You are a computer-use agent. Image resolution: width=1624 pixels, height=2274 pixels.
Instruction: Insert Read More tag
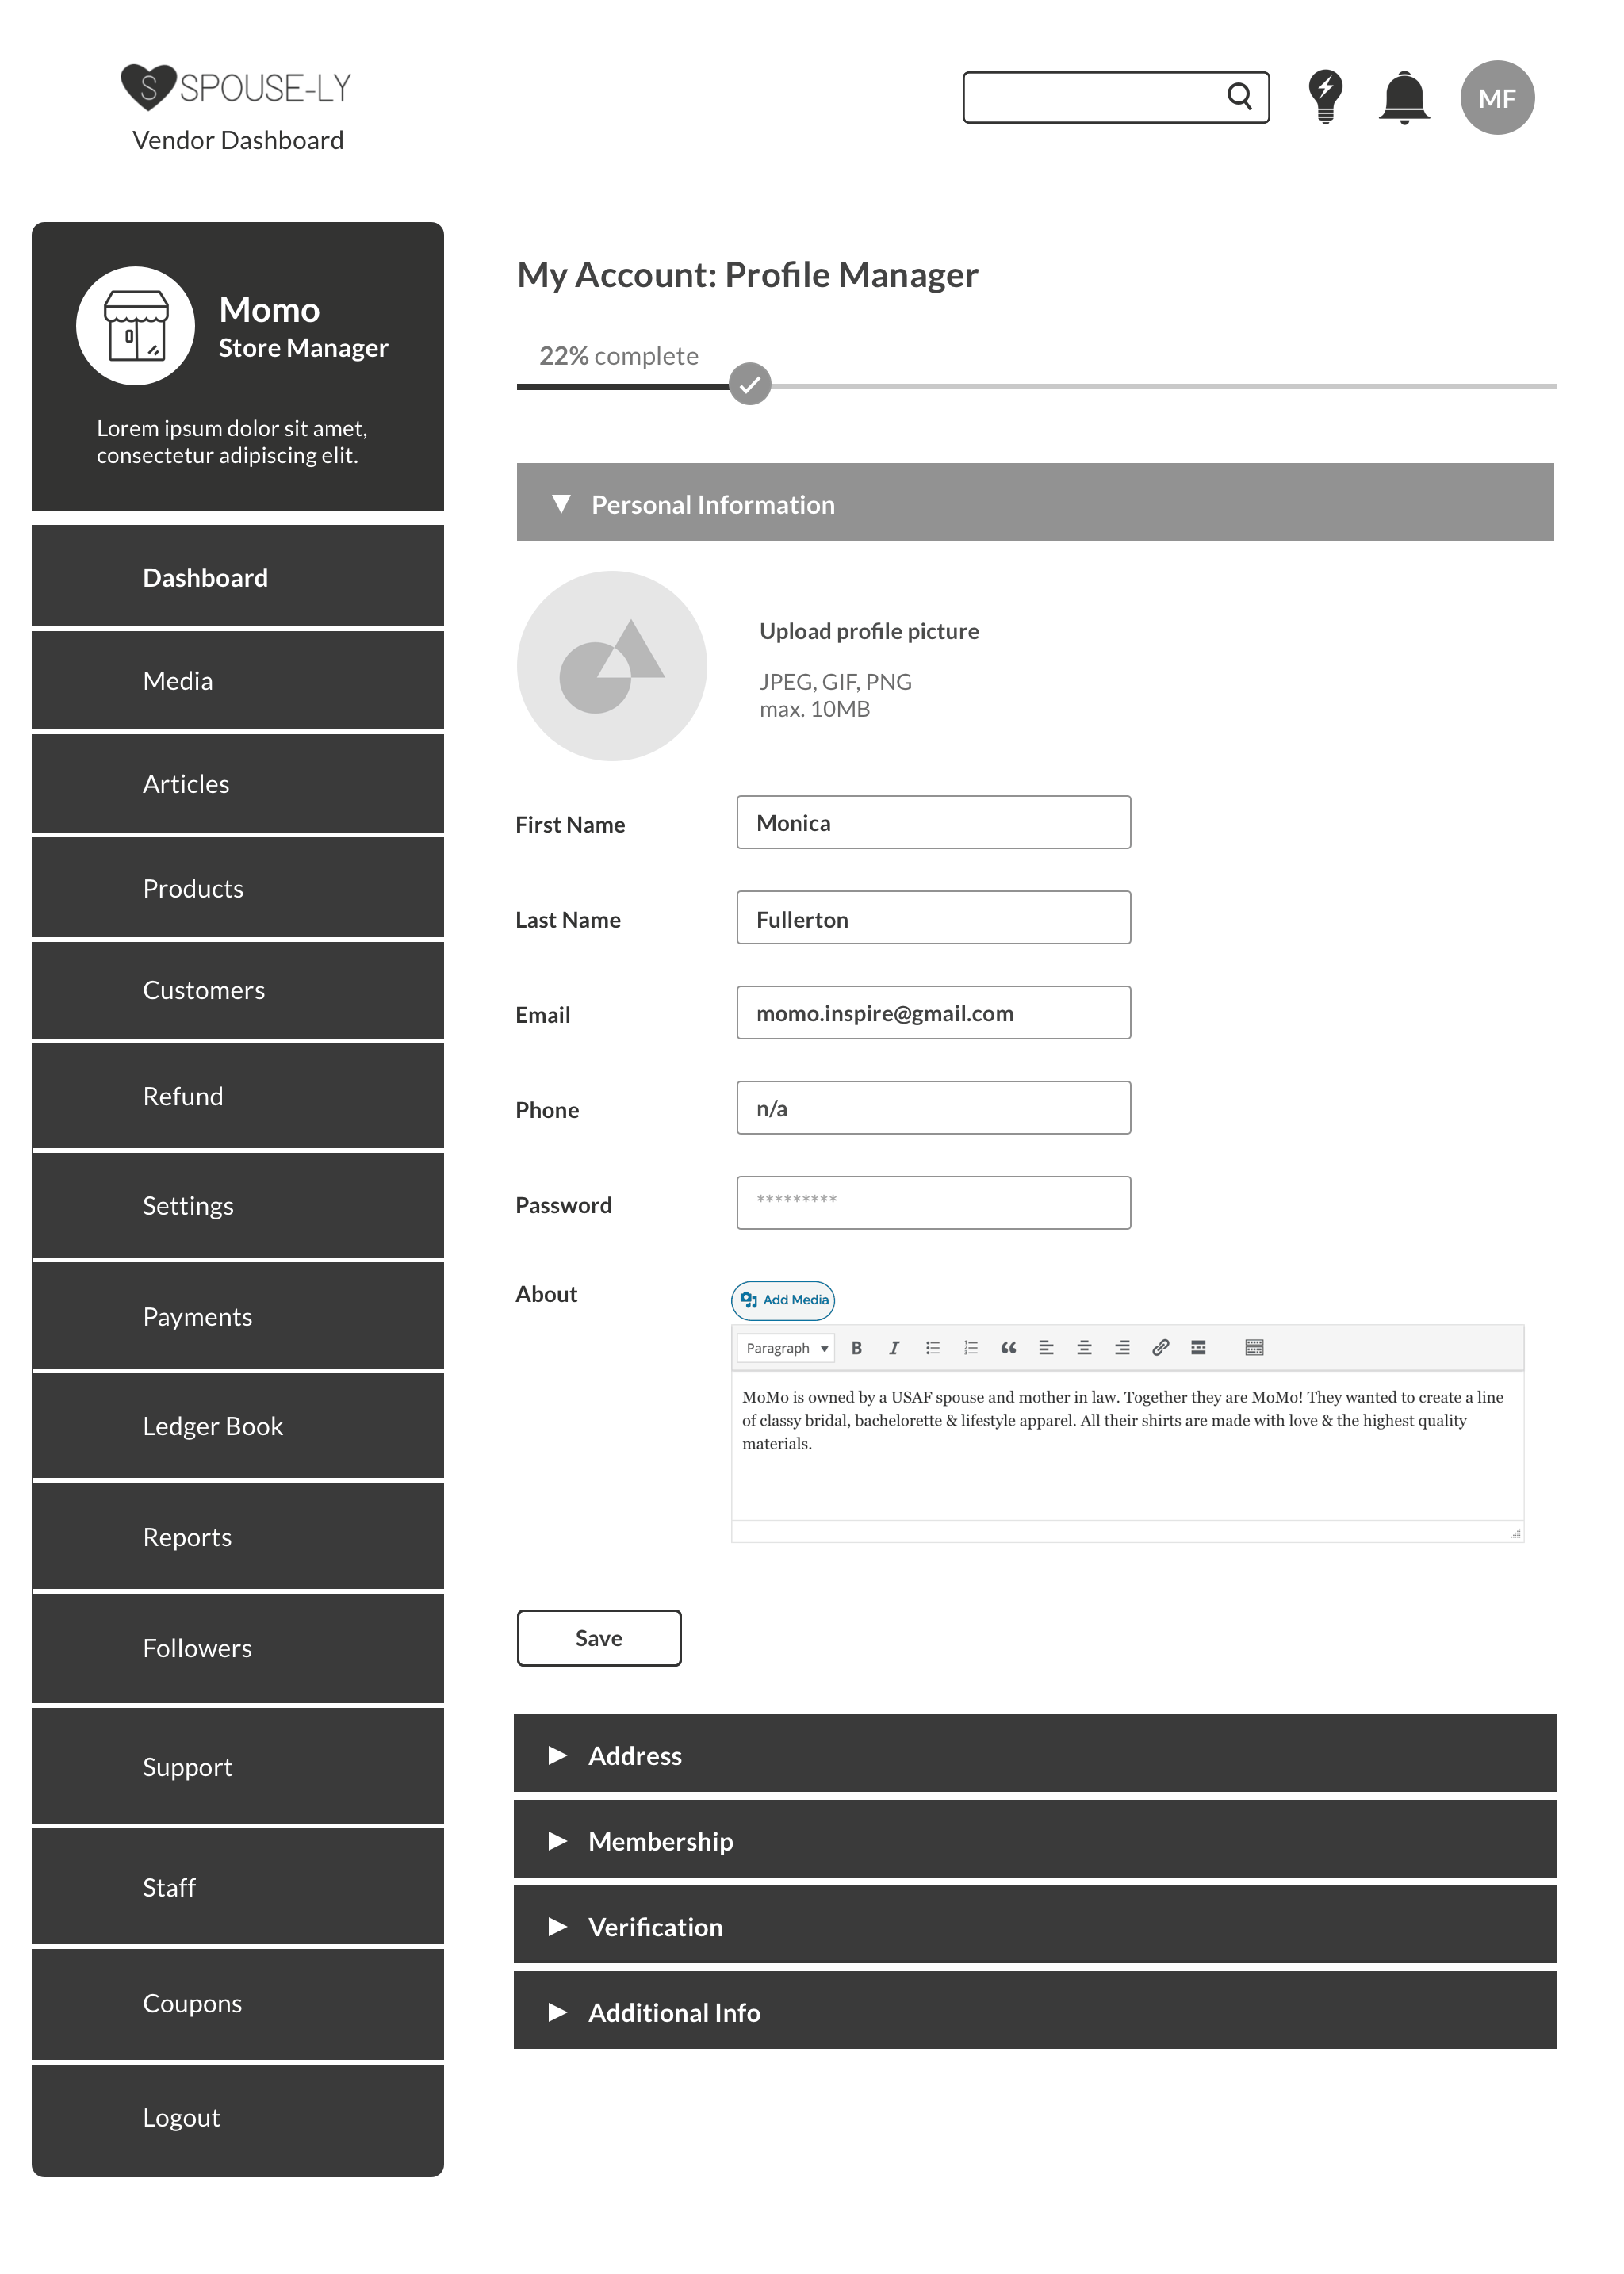pos(1198,1348)
